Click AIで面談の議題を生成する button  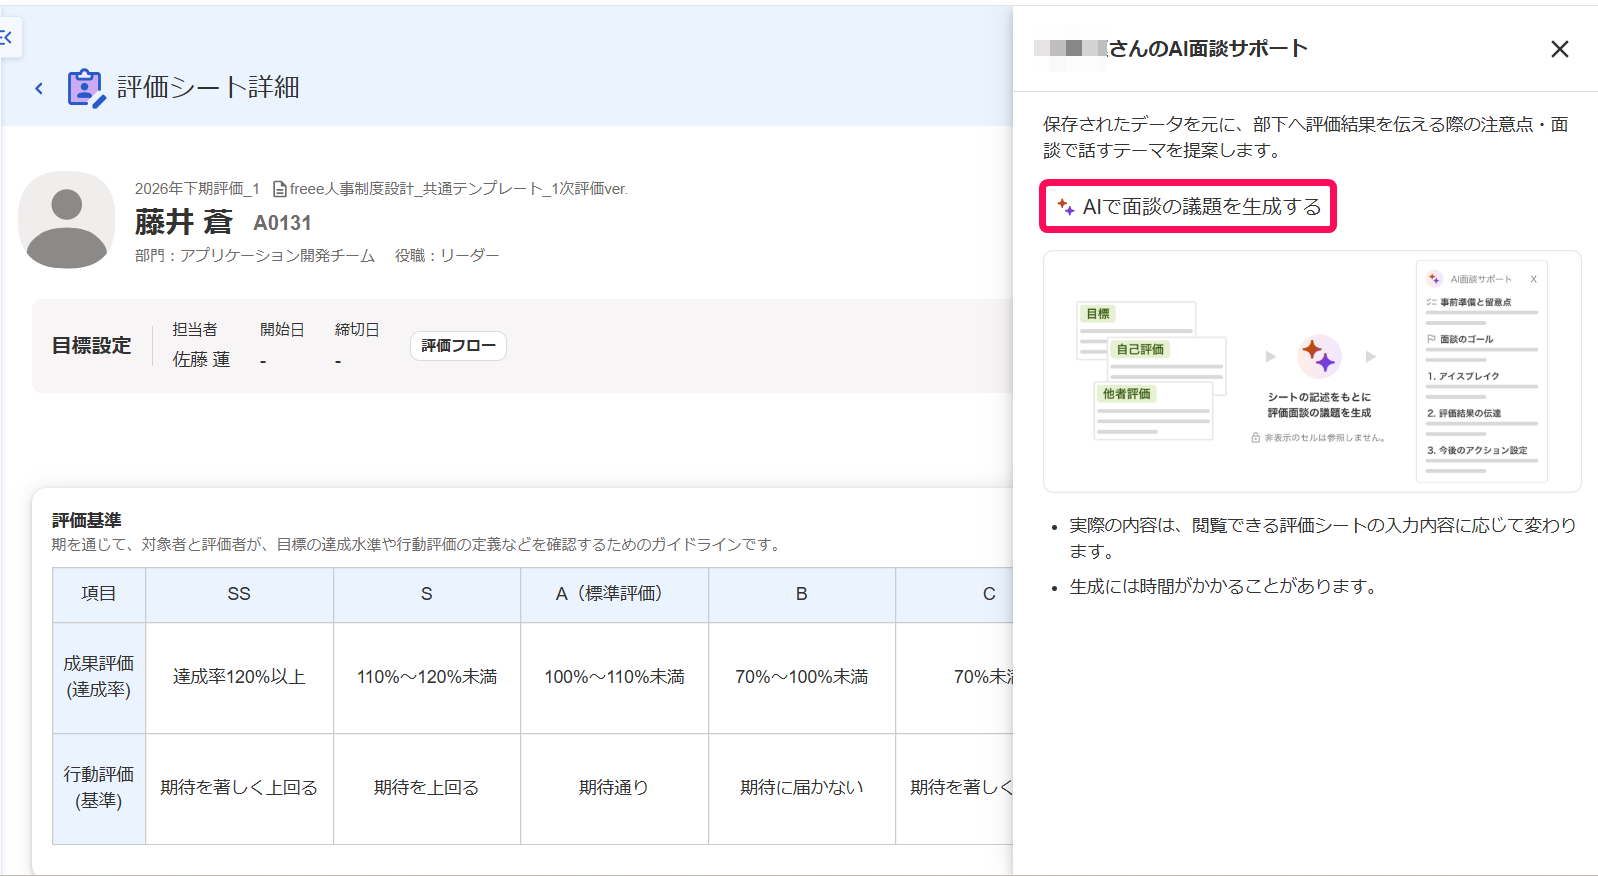(x=1188, y=206)
